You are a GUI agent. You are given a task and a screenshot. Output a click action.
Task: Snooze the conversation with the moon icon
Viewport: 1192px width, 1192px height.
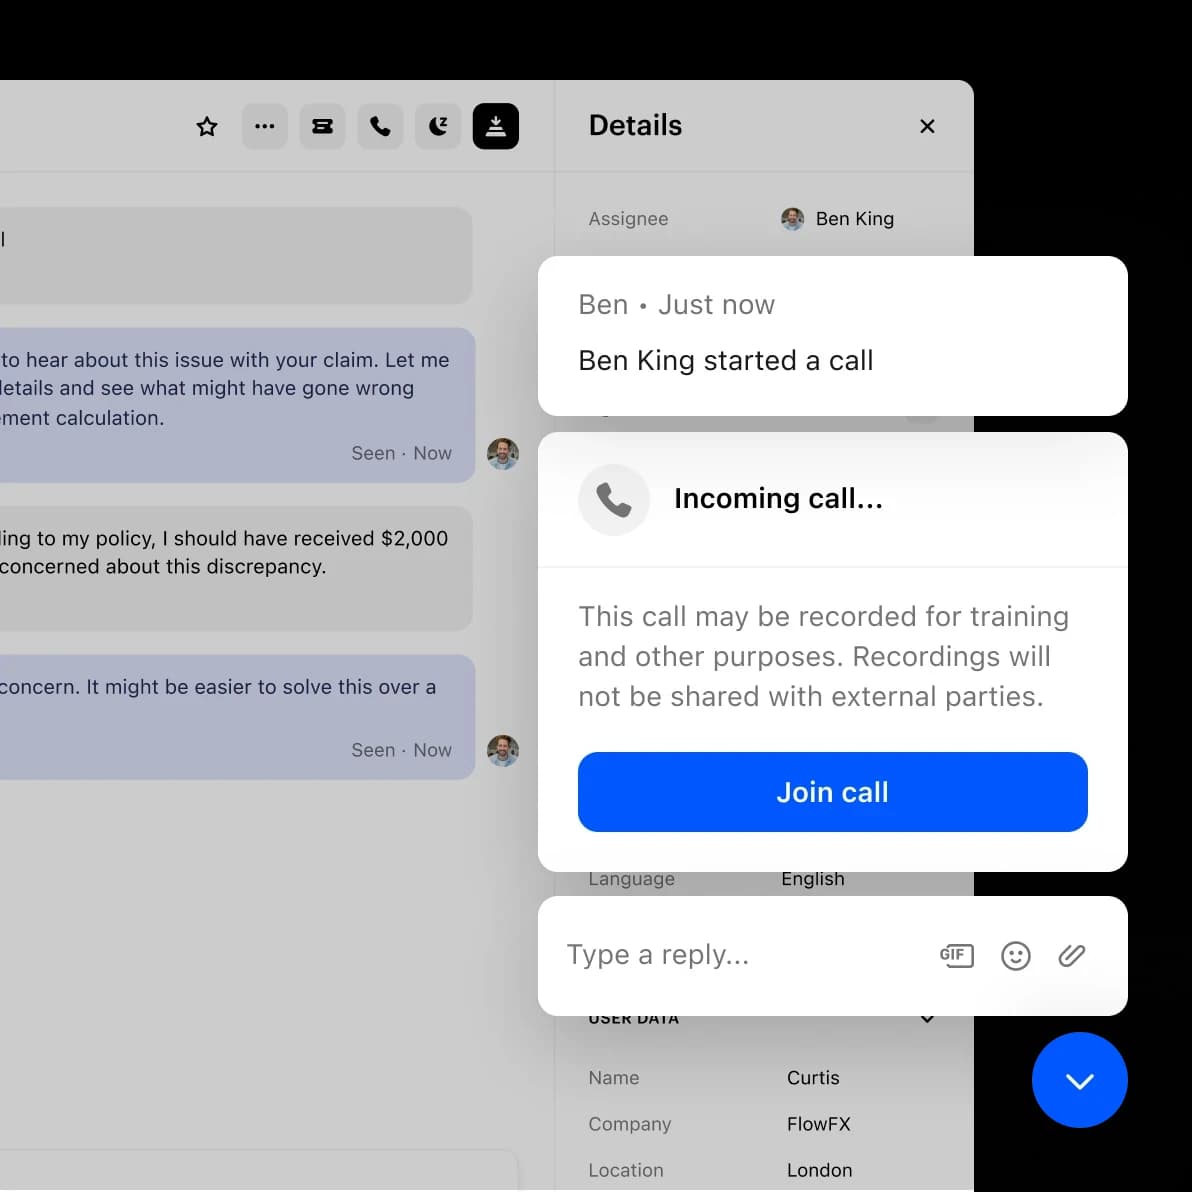click(x=438, y=126)
